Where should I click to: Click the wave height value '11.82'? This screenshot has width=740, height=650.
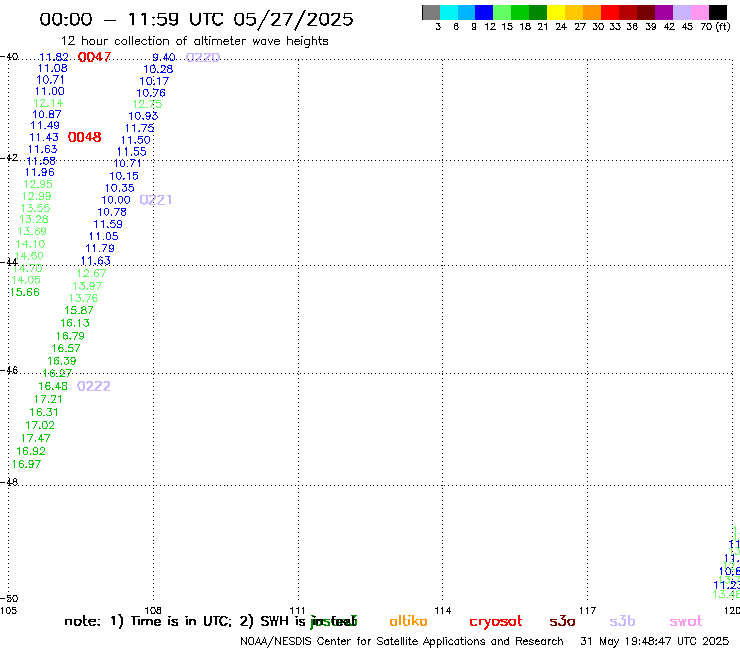[x=54, y=57]
